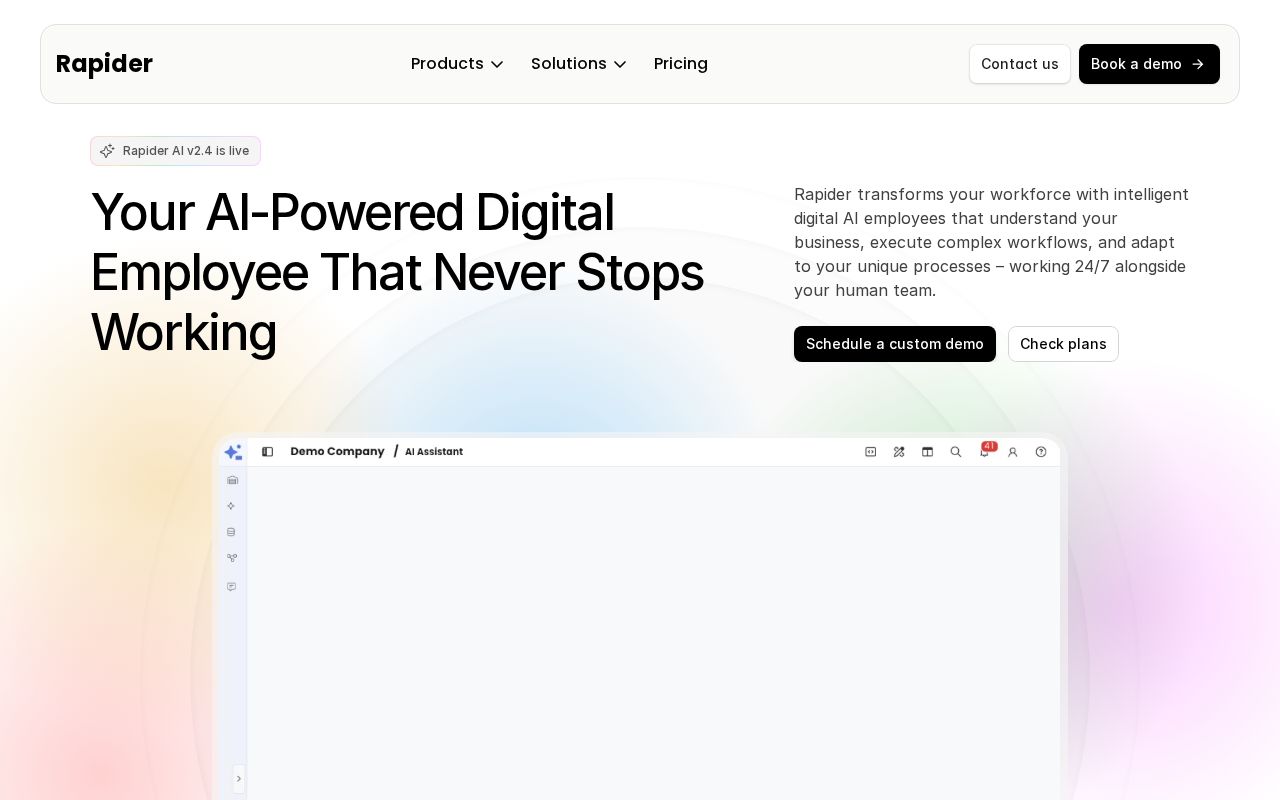Screen dimensions: 1280x800
Task: Expand the Solutions dropdown menu
Action: coord(578,64)
